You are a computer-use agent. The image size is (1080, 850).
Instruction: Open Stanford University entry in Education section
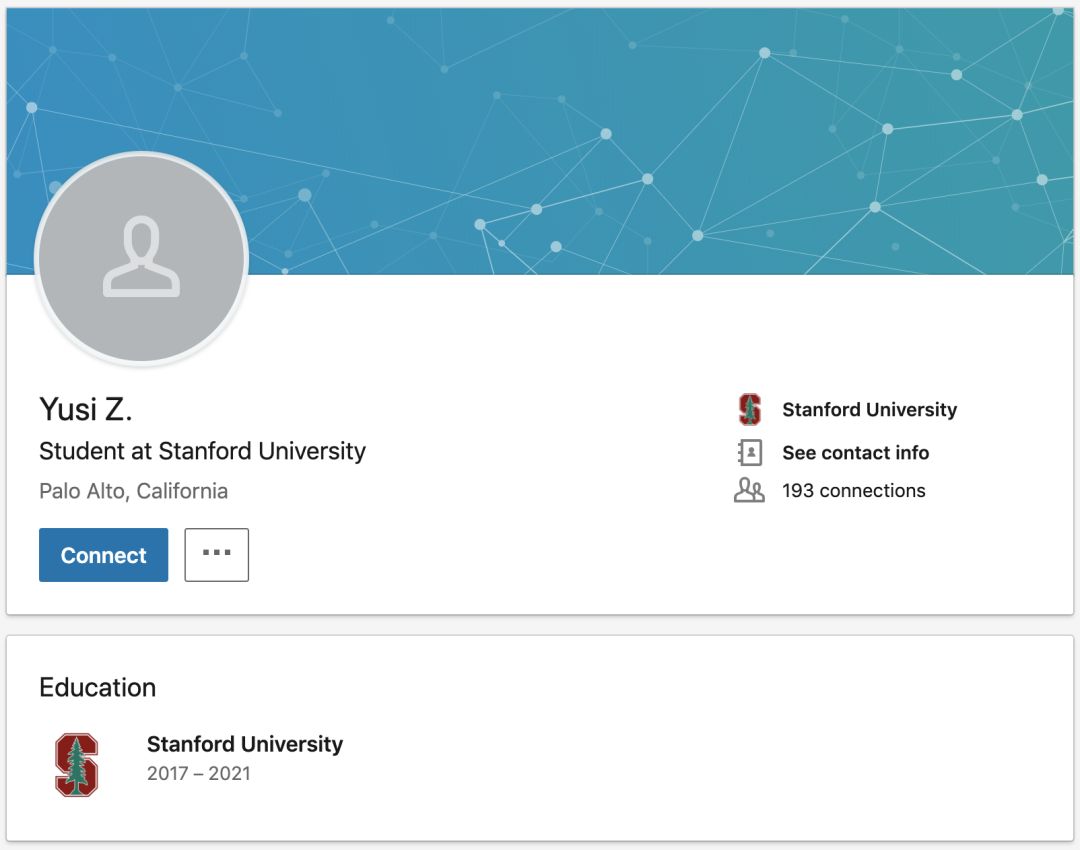[245, 744]
